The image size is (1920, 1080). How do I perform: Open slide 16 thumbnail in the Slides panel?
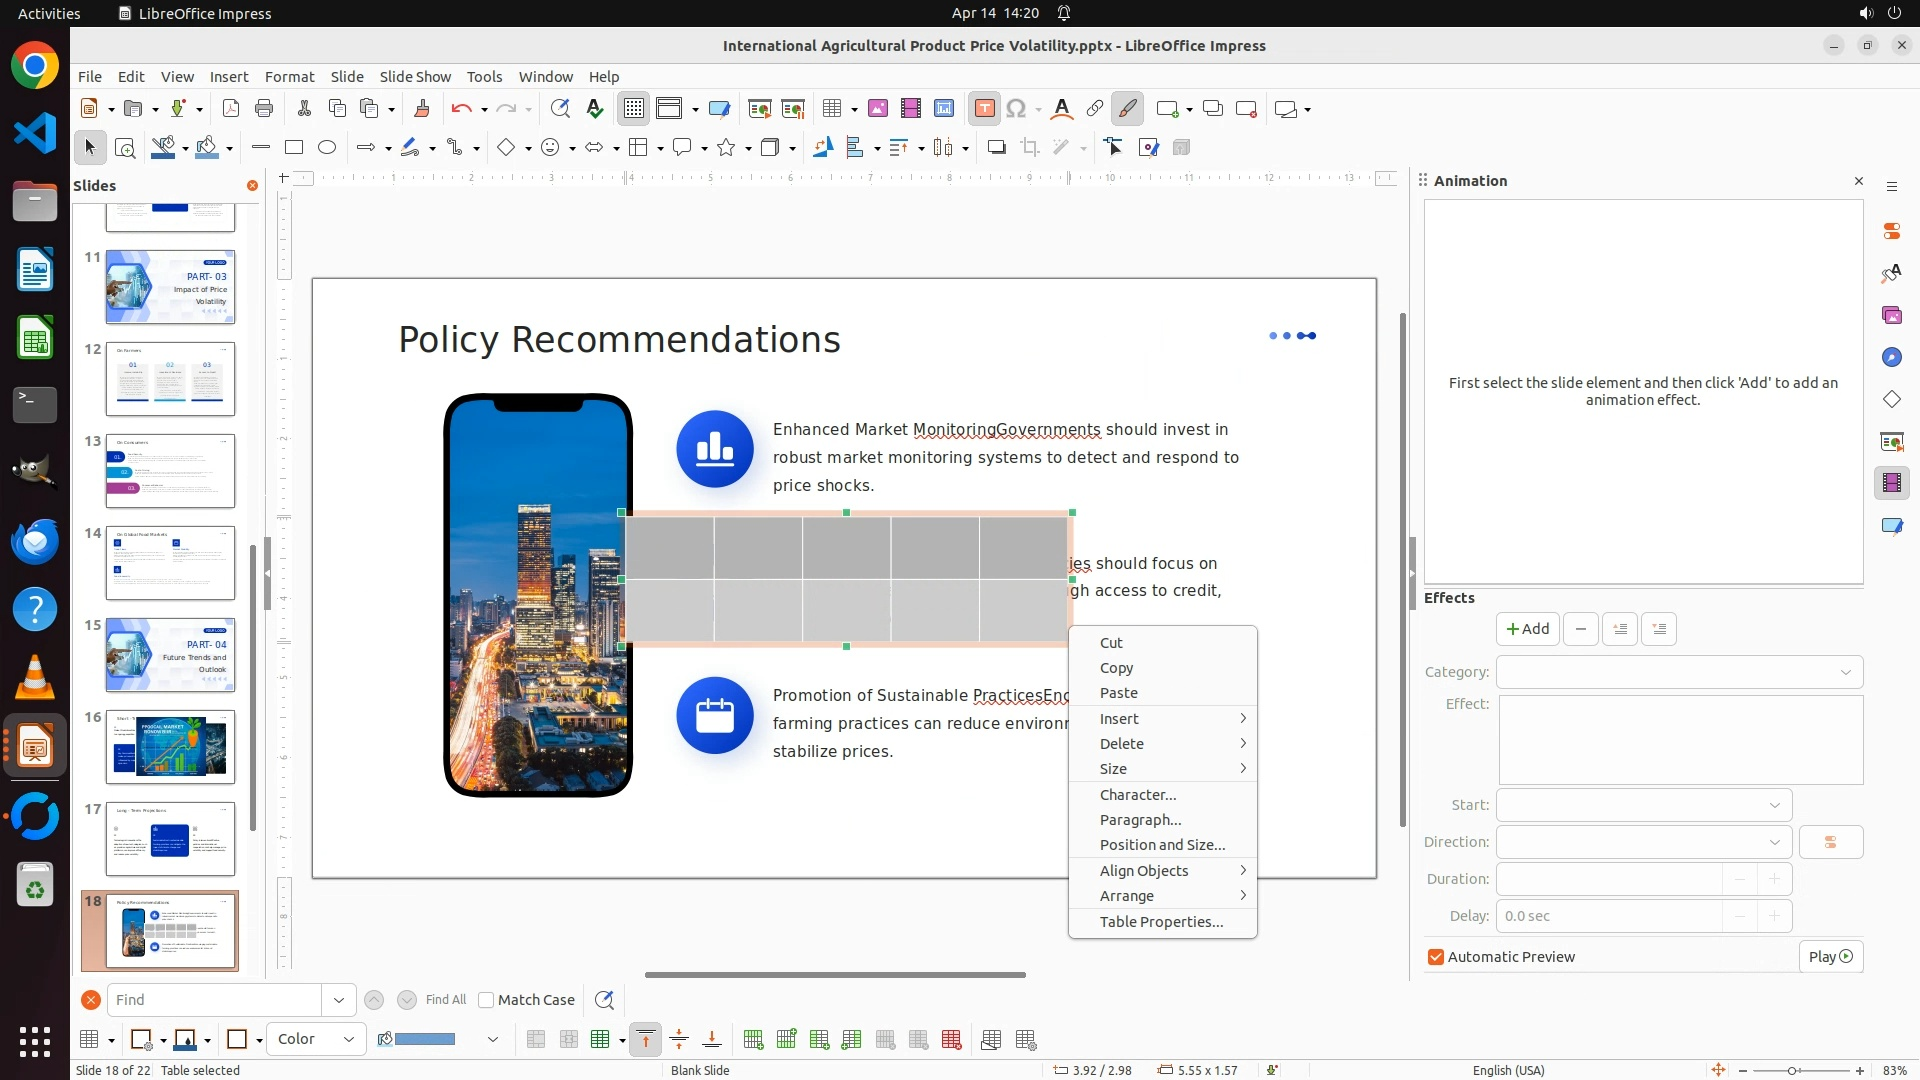(x=170, y=747)
